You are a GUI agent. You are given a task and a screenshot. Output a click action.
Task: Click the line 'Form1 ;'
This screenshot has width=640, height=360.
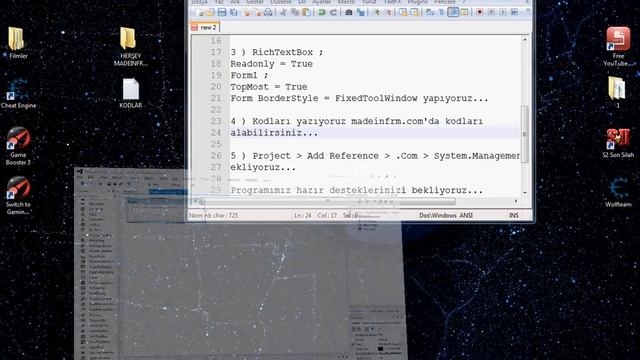coord(249,75)
